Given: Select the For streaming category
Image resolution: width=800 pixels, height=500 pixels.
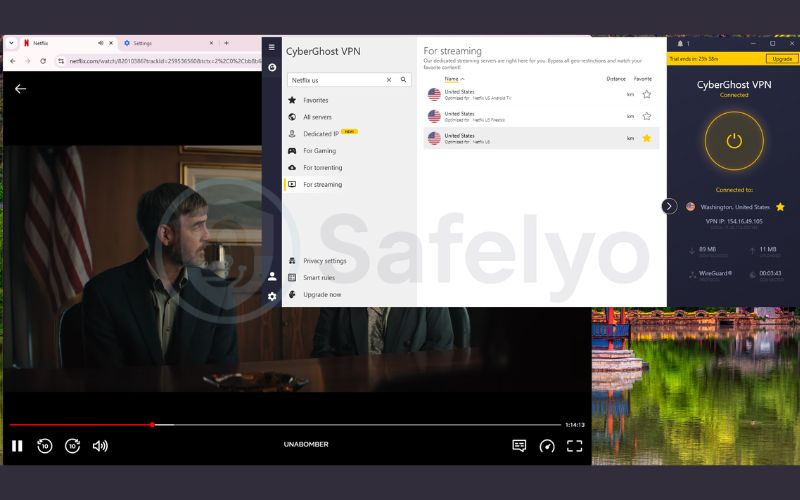Looking at the screenshot, I should 322,184.
